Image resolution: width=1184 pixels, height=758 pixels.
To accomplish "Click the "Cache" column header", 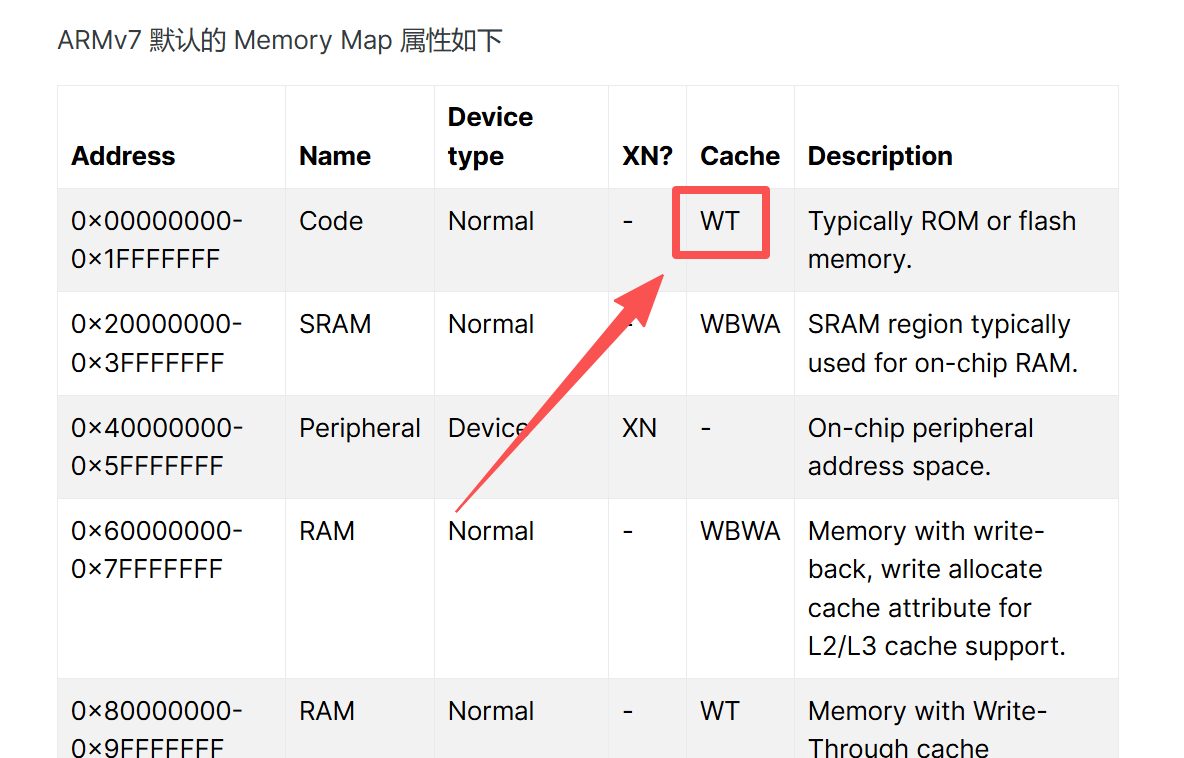I will [740, 156].
